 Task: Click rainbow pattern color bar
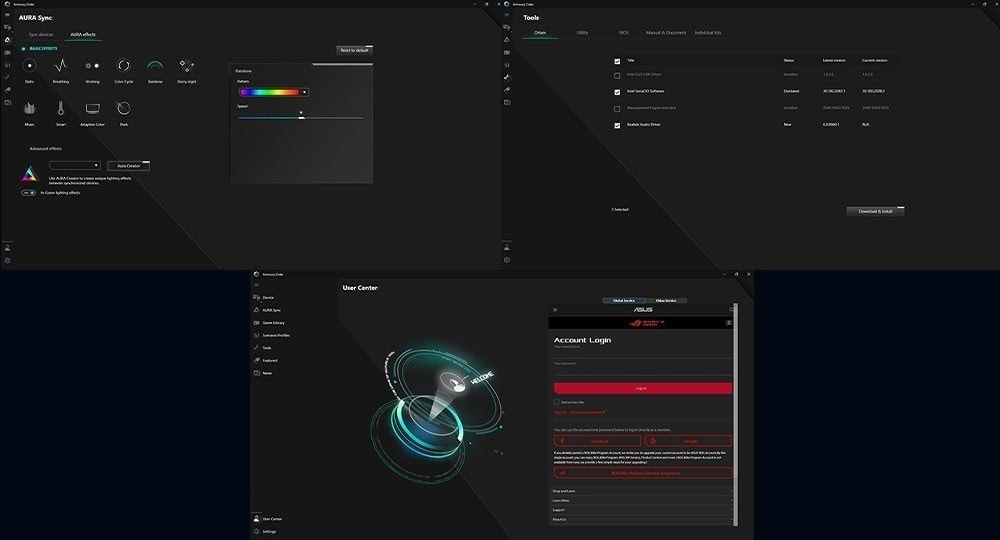click(x=270, y=92)
